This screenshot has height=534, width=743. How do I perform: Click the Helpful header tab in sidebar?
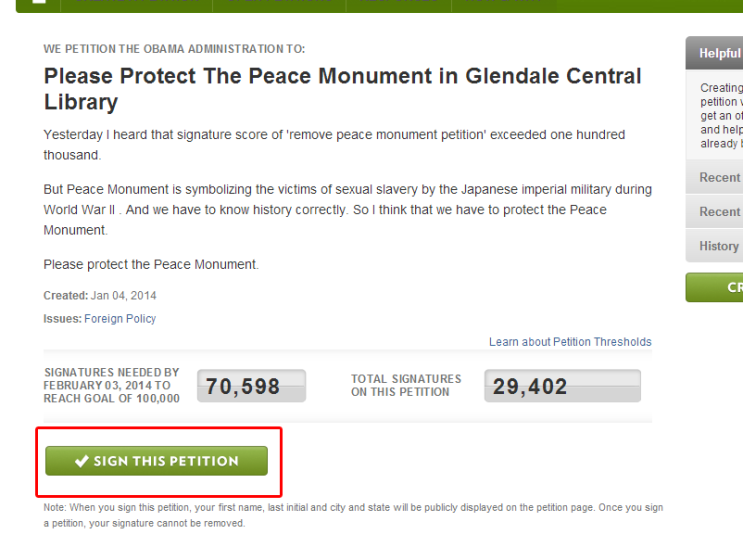[x=714, y=53]
